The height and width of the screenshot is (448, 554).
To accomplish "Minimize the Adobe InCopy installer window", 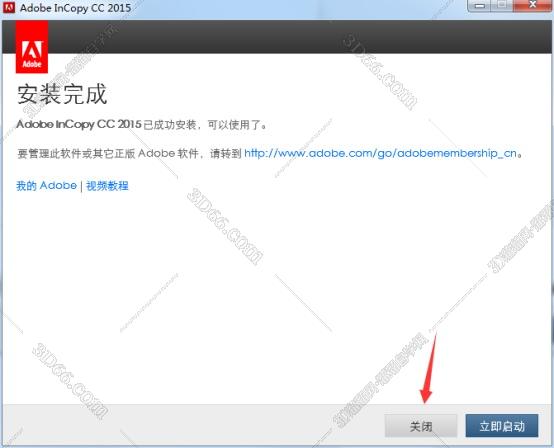I will coord(479,6).
